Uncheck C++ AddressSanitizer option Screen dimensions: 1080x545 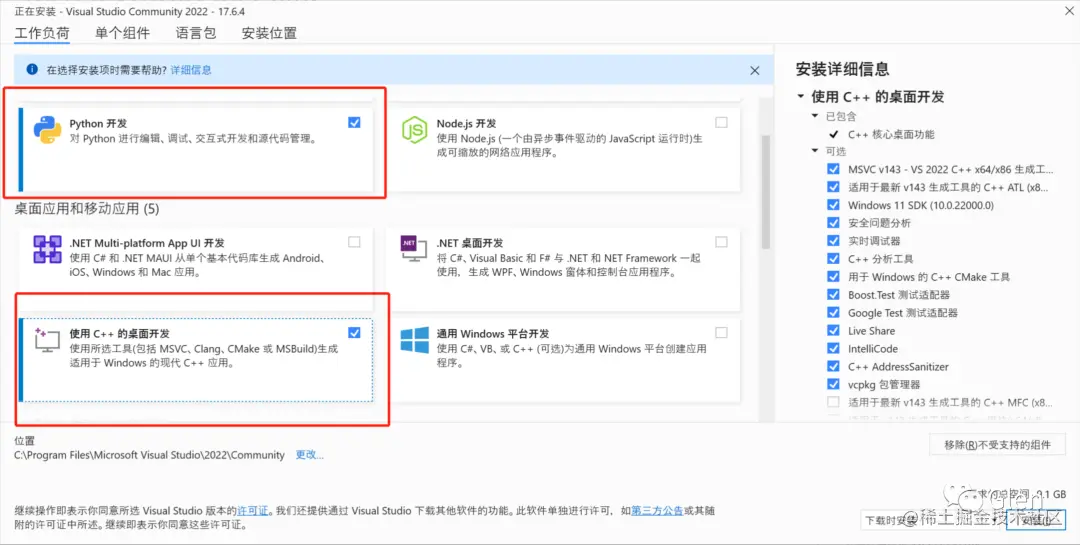833,366
